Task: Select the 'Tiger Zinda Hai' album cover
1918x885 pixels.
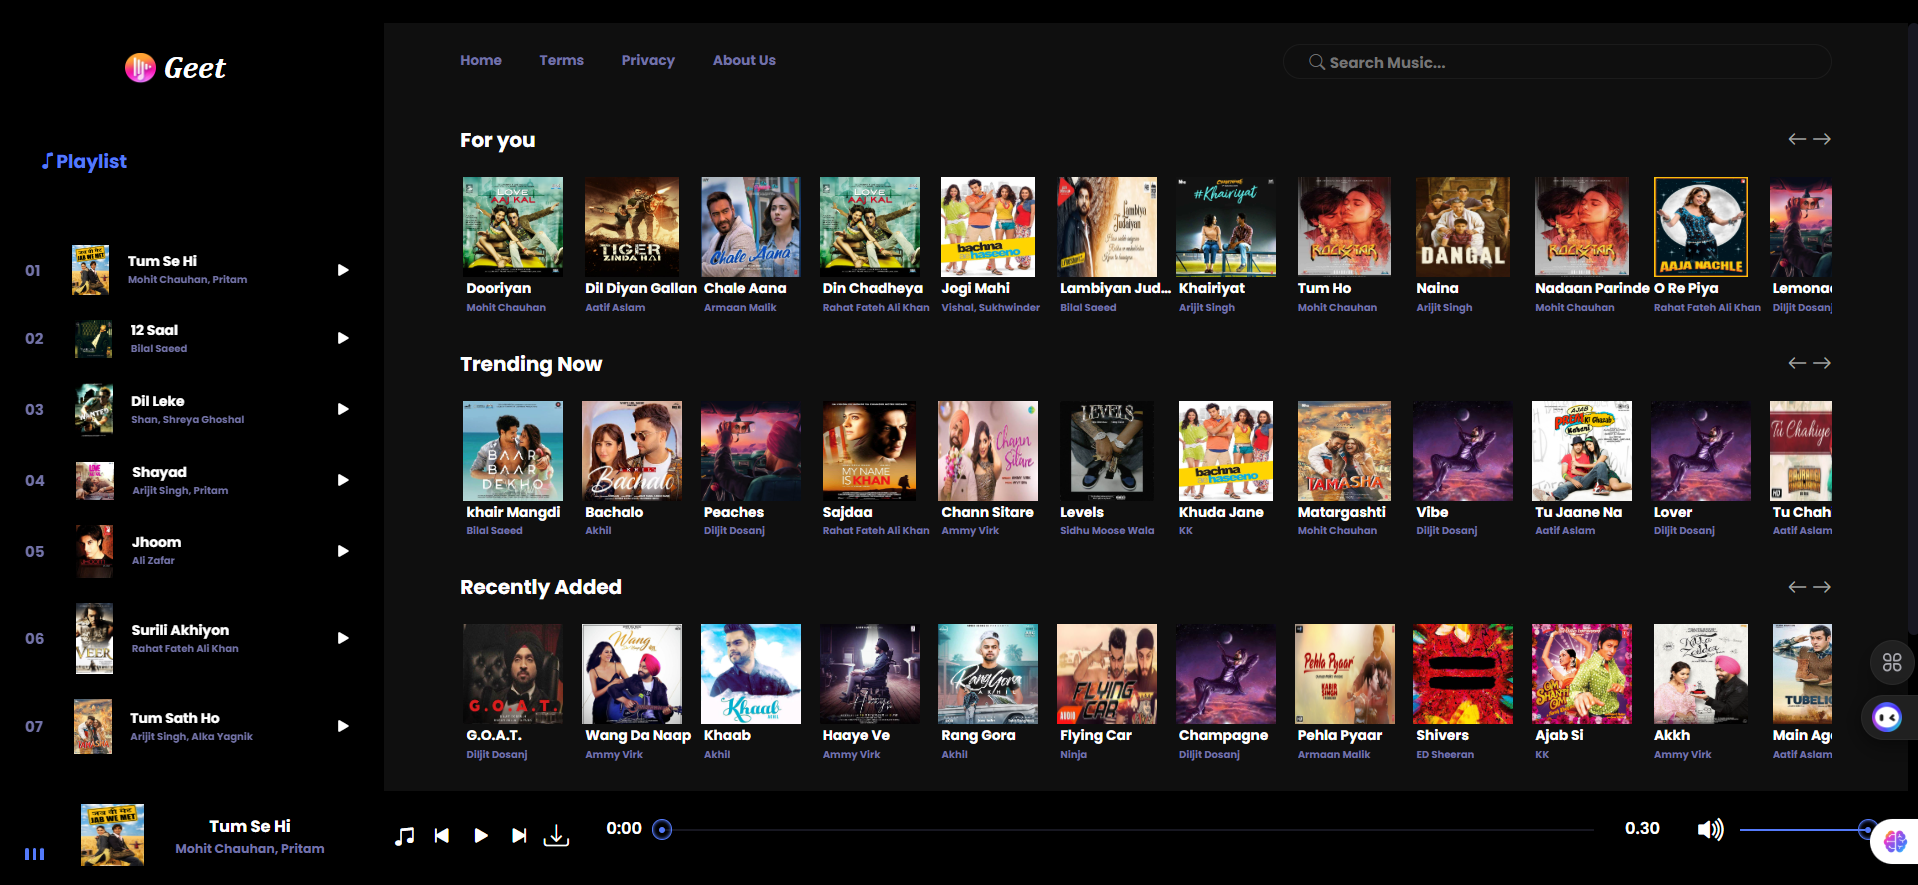Action: (631, 227)
